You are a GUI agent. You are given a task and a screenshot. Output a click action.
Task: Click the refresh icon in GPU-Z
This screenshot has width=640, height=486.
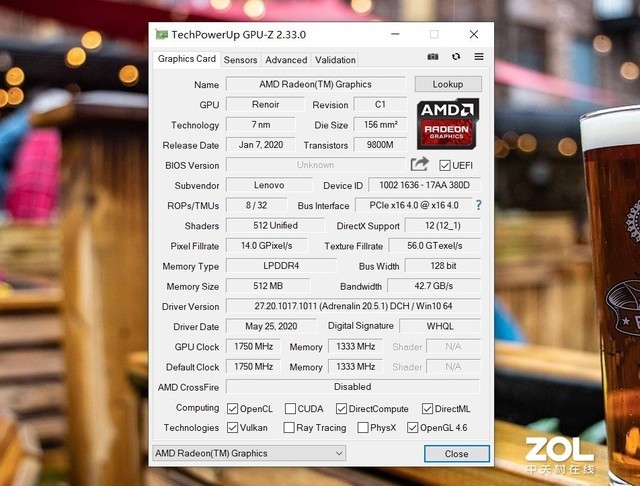pyautogui.click(x=456, y=57)
